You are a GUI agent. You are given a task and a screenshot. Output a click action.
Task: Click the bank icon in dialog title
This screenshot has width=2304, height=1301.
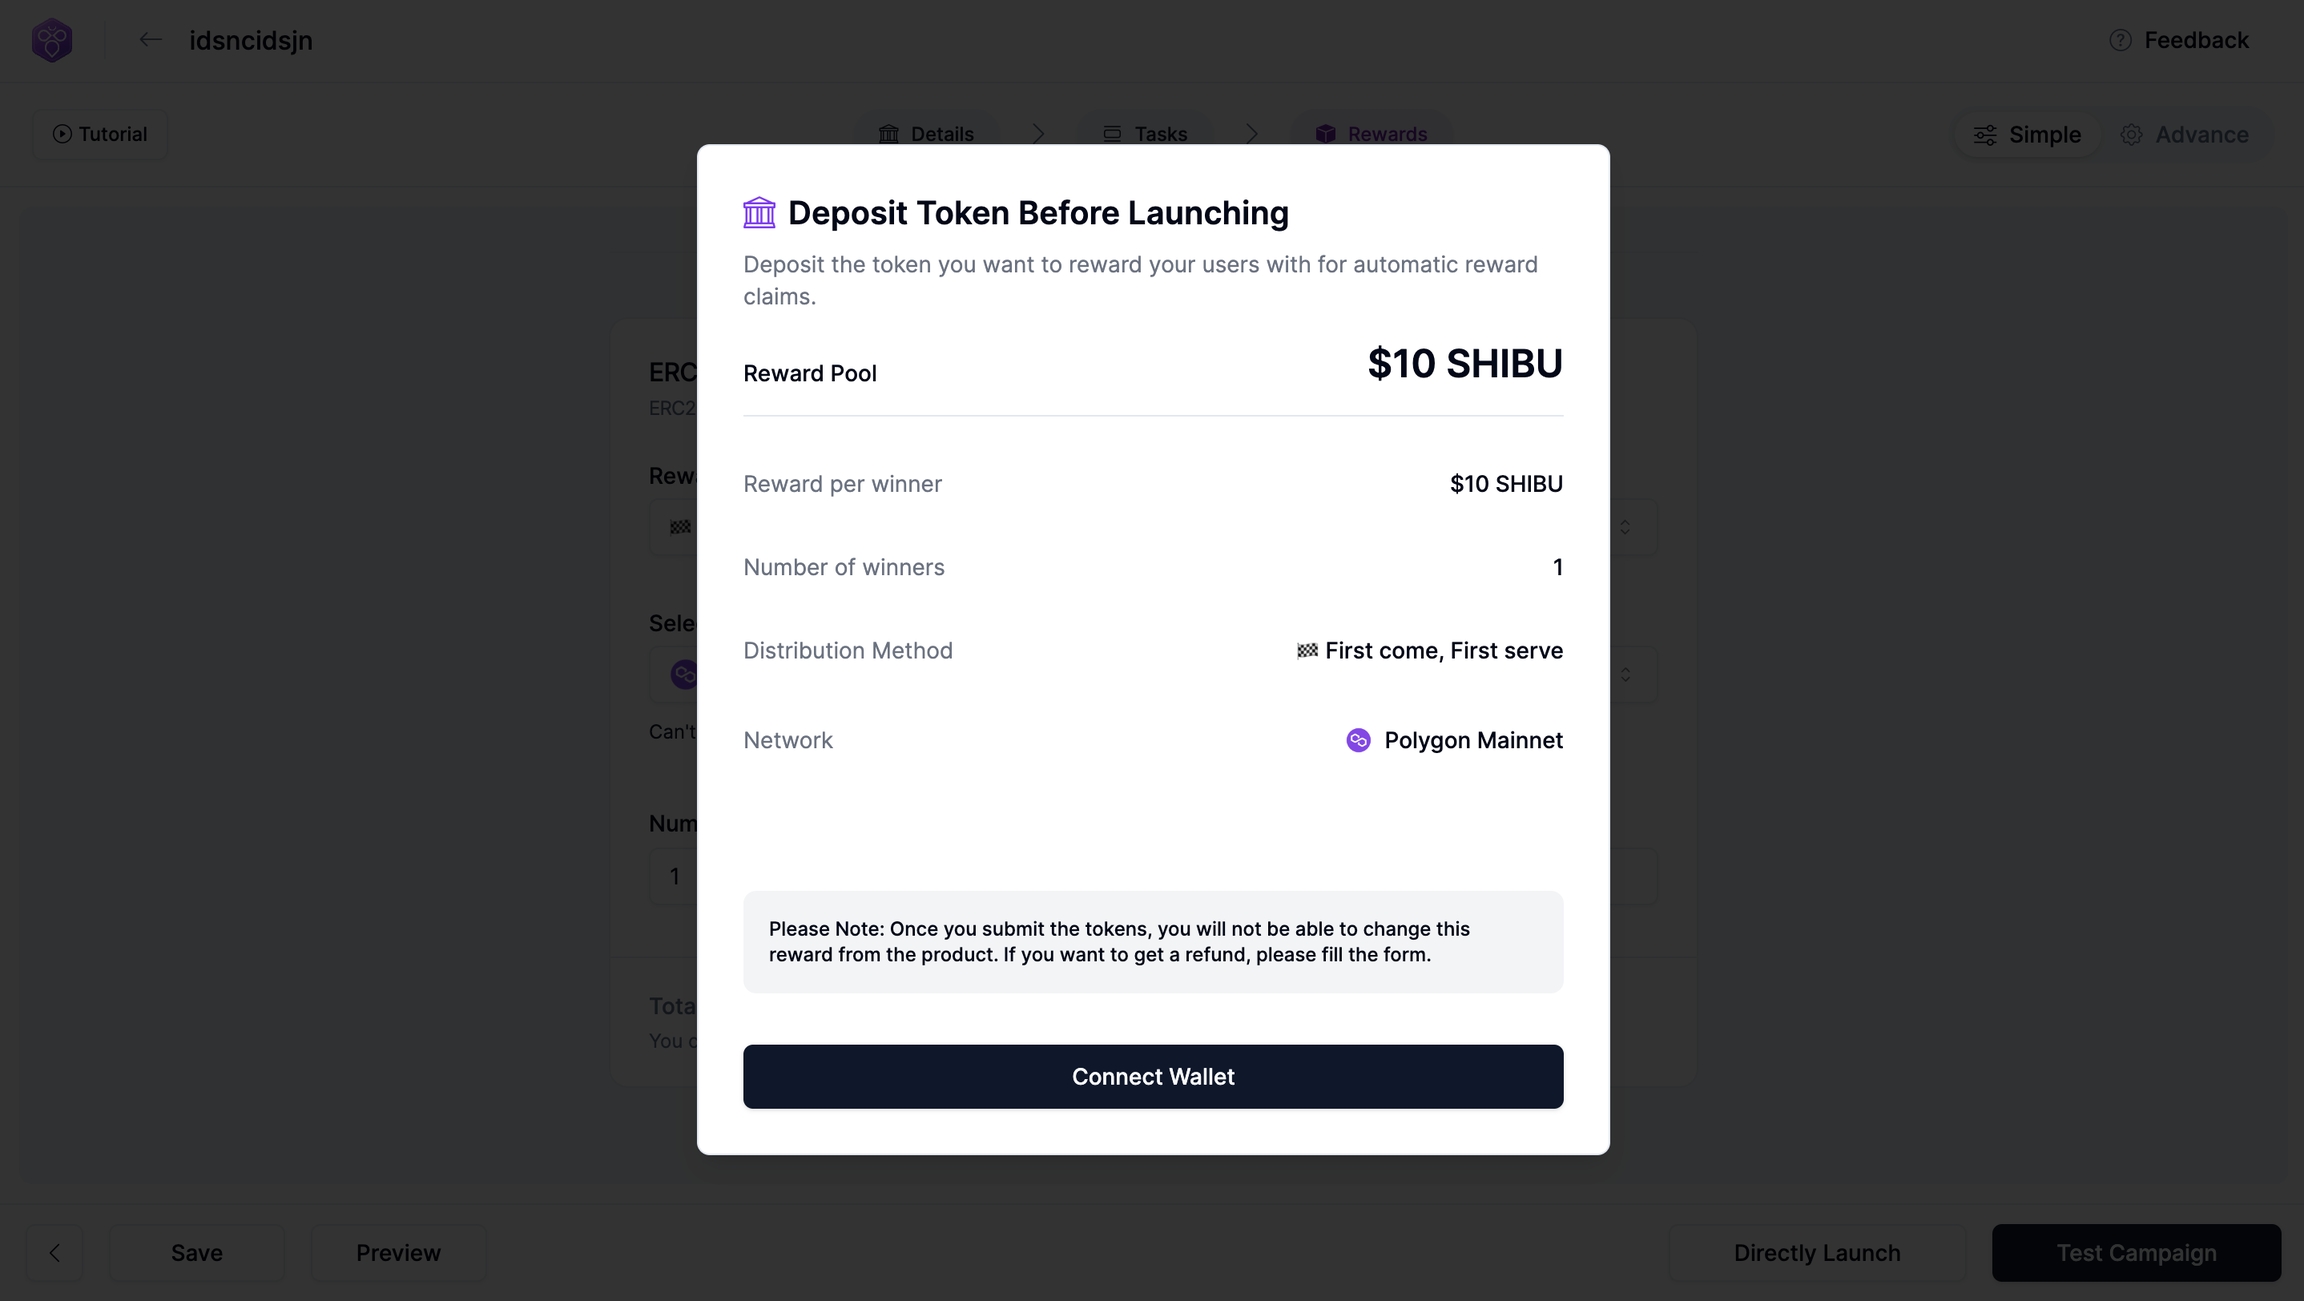tap(759, 212)
